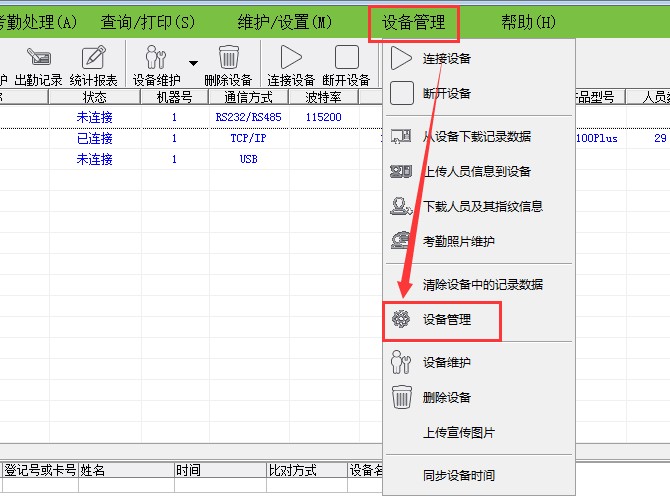Click the 比对方式 column header
This screenshot has height=498, width=670.
pyautogui.click(x=307, y=470)
